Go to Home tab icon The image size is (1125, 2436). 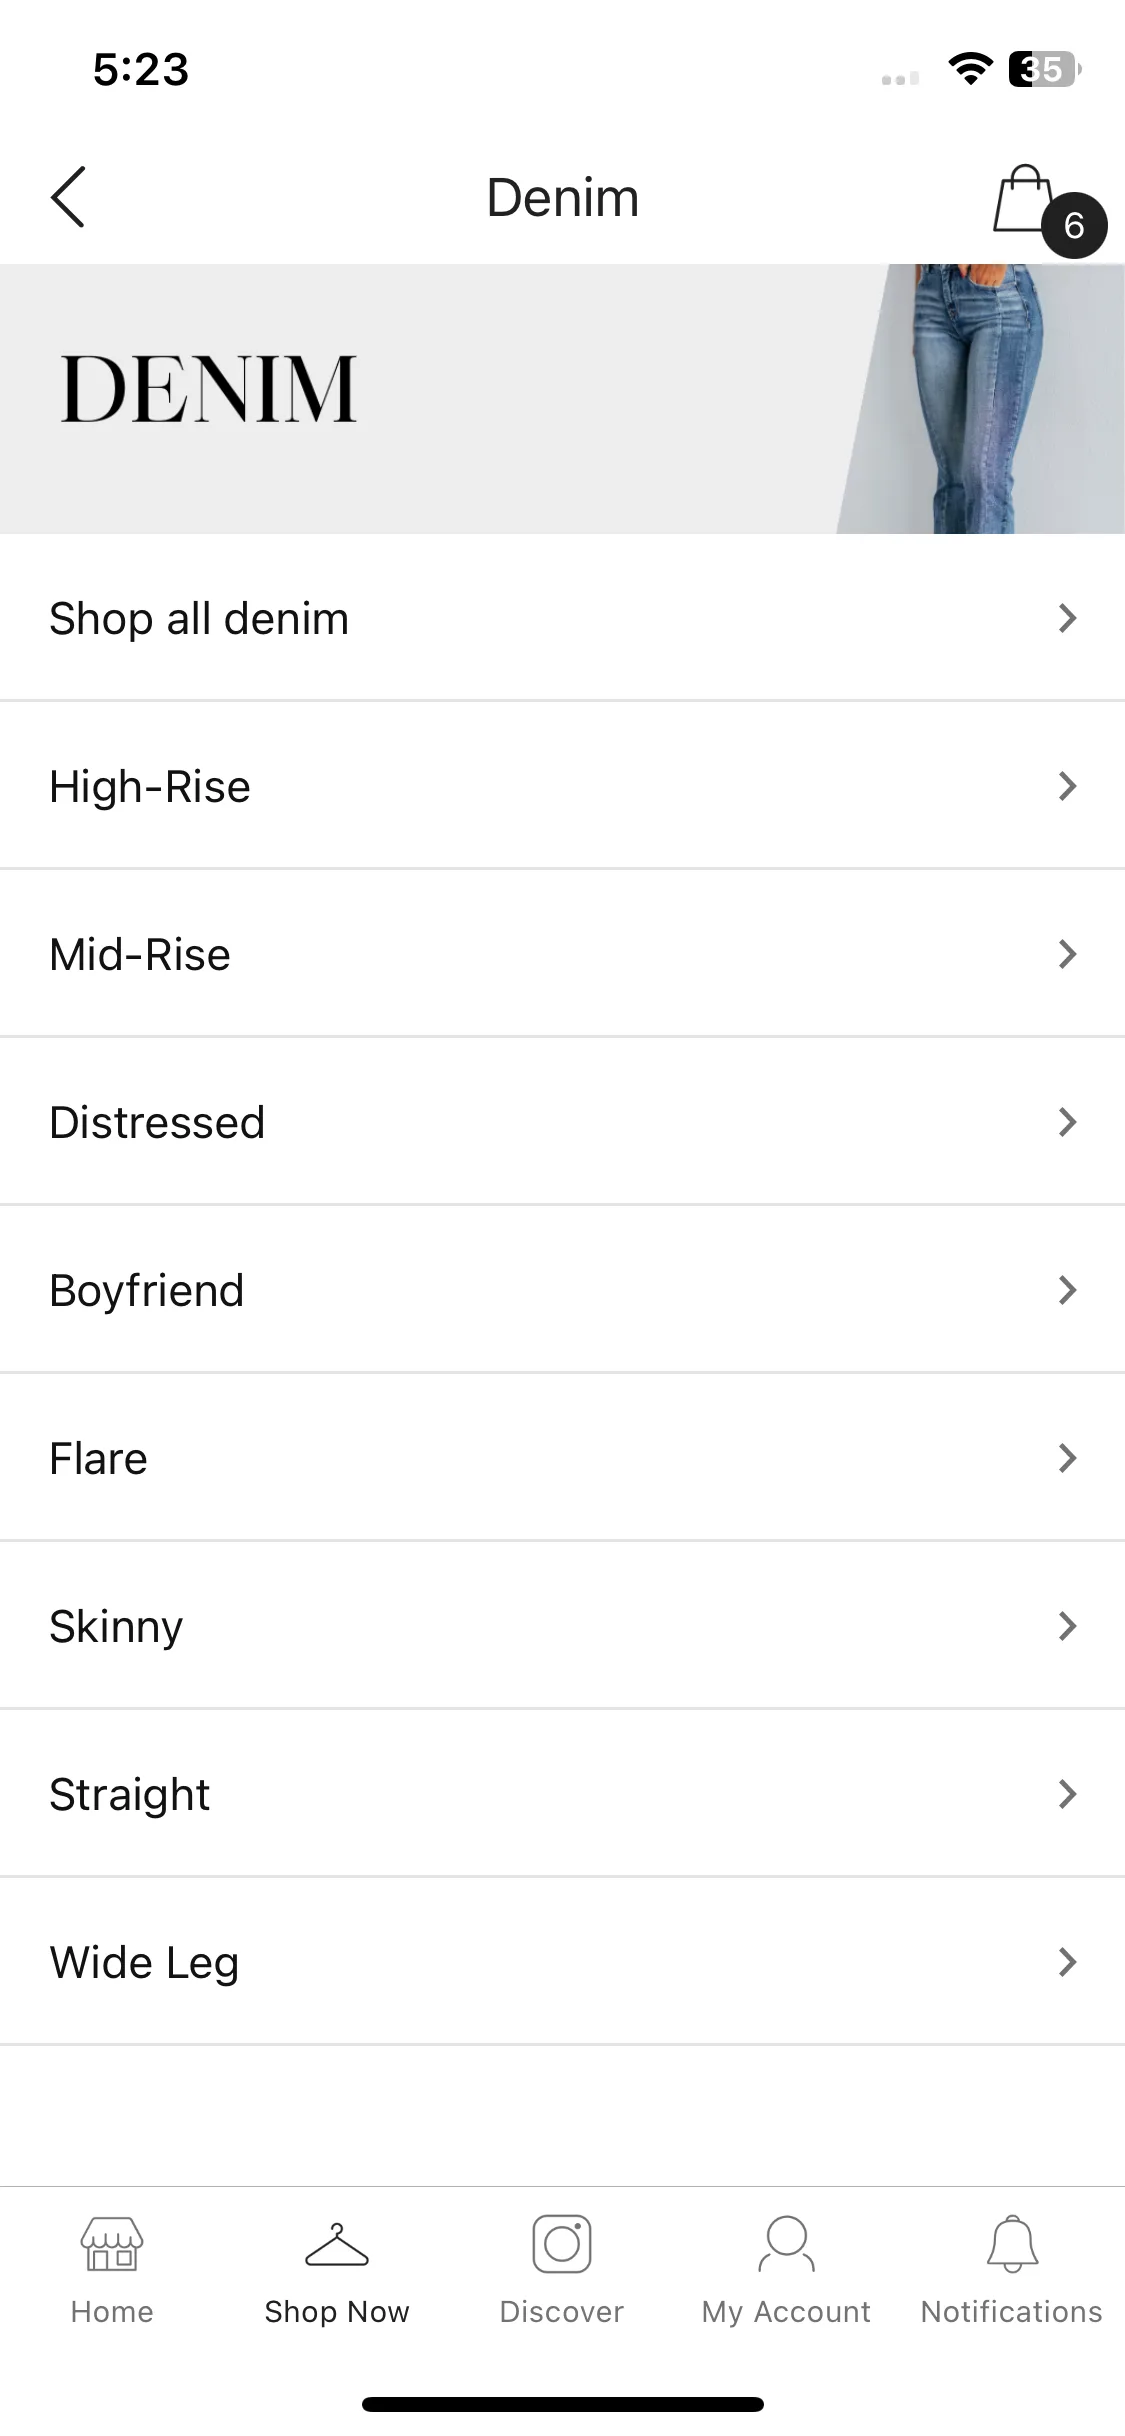click(112, 2244)
